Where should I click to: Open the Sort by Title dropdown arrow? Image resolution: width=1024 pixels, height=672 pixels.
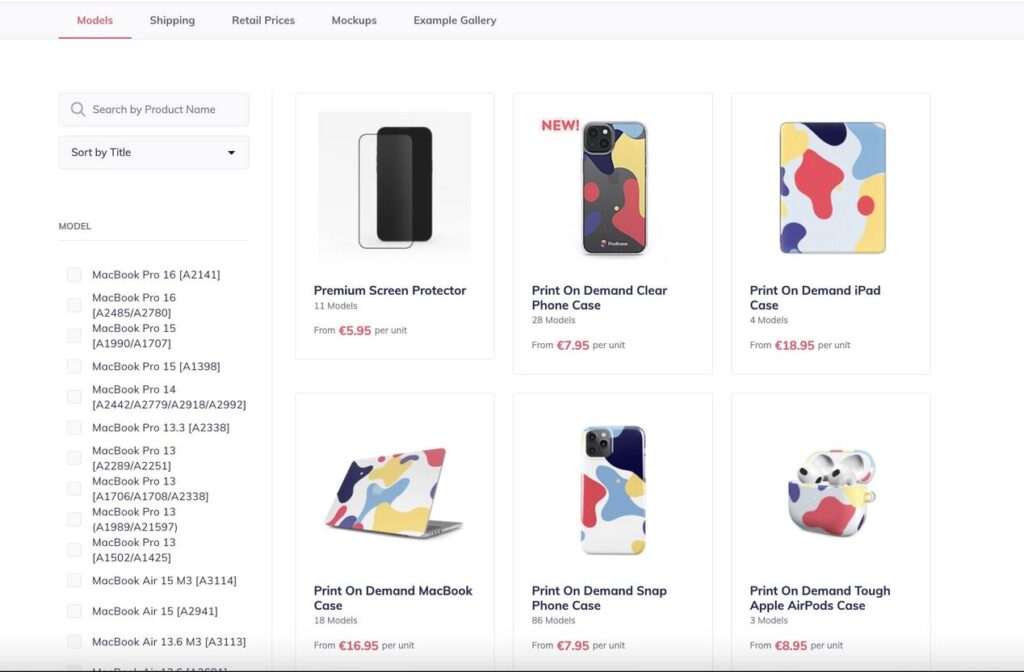[x=233, y=152]
